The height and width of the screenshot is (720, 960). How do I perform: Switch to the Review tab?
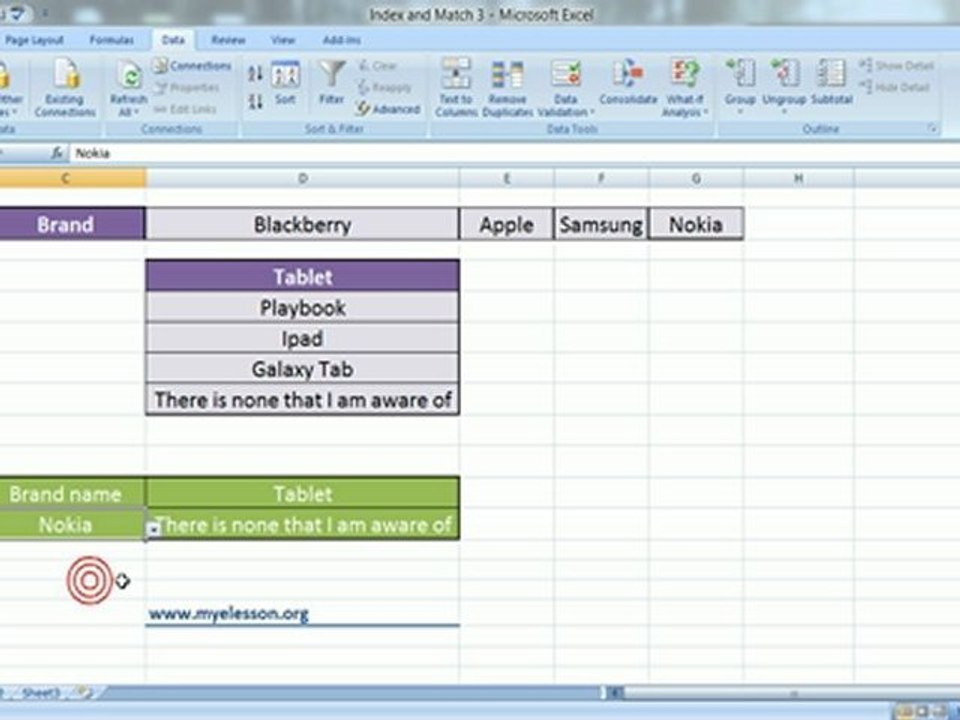click(x=228, y=40)
